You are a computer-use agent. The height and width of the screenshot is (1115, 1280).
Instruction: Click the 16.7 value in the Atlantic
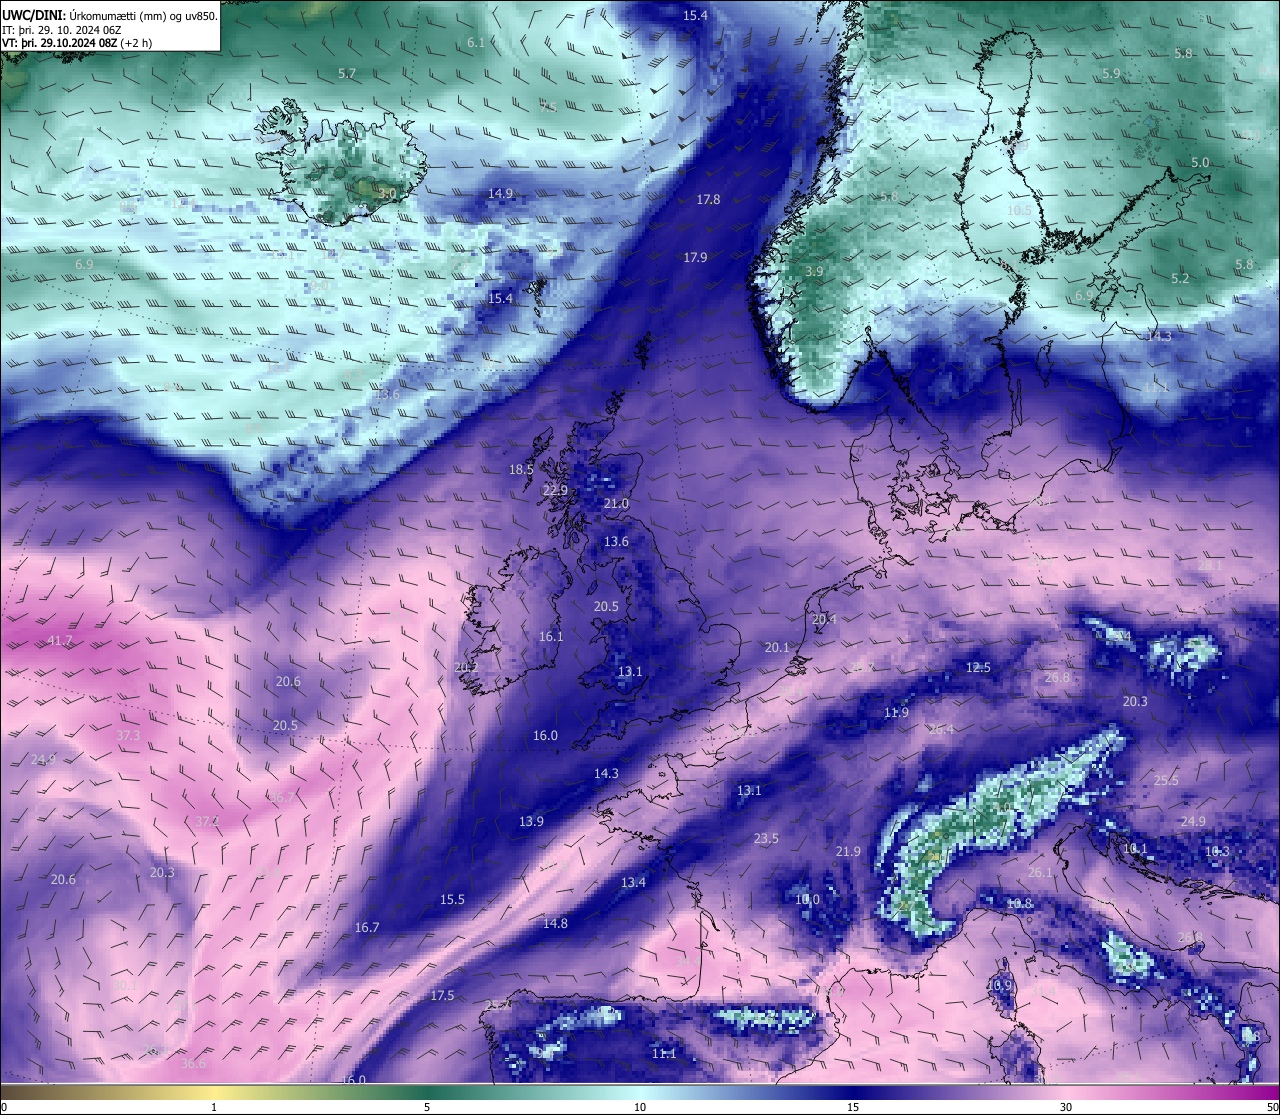pos(367,927)
